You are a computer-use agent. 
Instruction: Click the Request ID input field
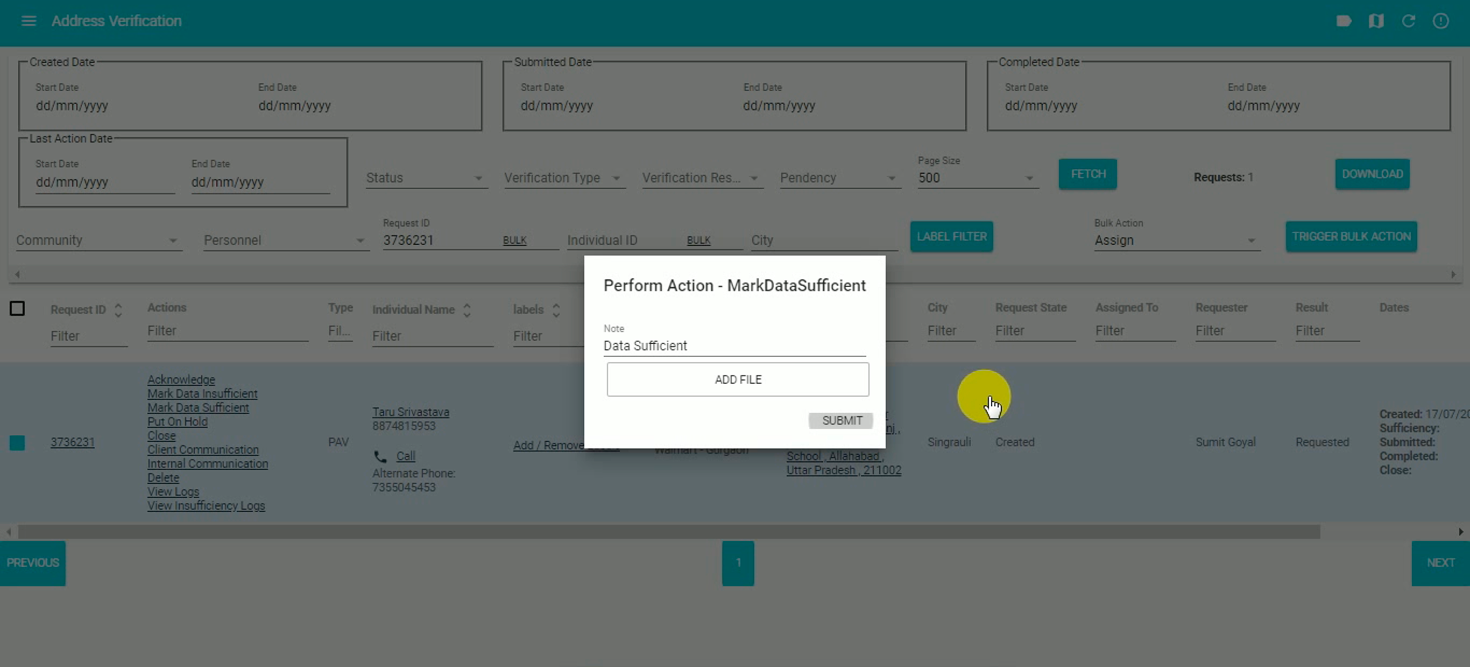[440, 241]
